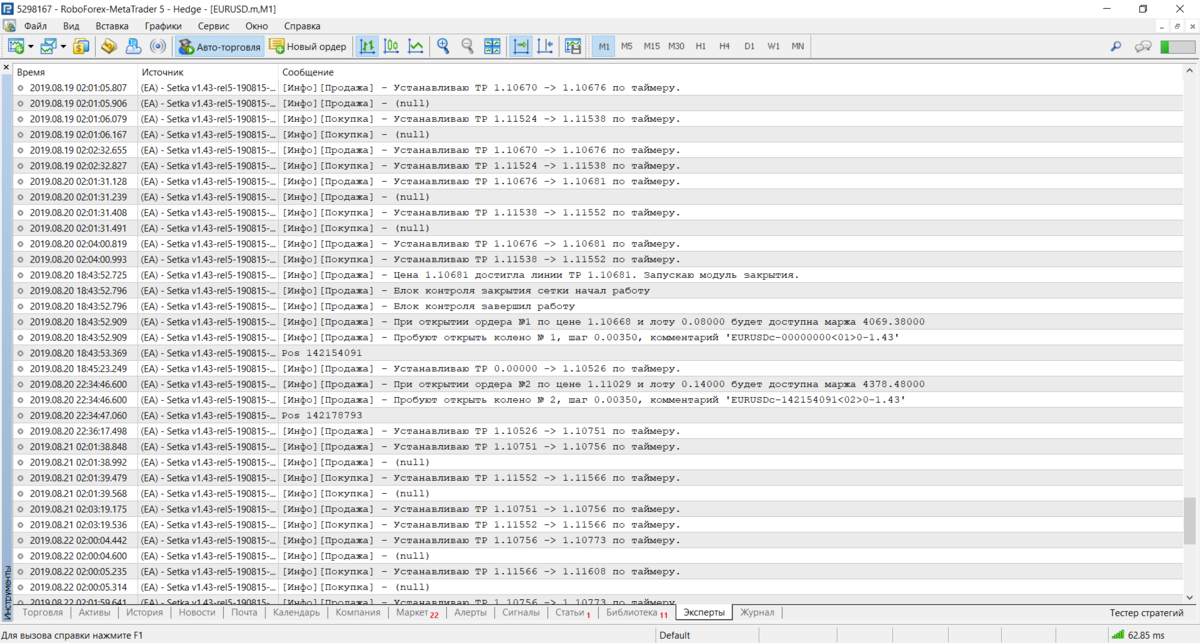This screenshot has height=643, width=1200.
Task: Zoom out chart magnifier icon
Action: click(x=467, y=46)
